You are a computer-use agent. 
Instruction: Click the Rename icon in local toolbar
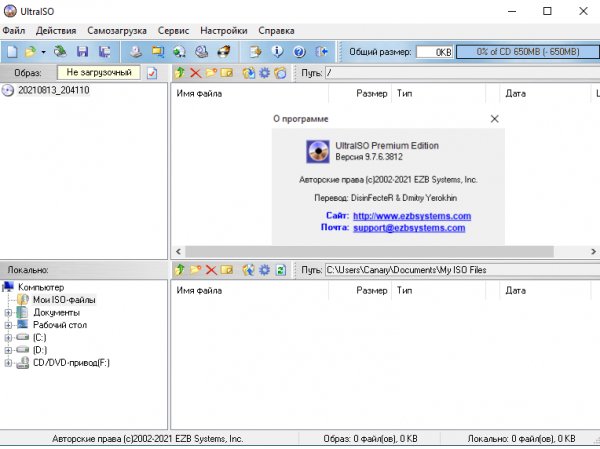coord(227,270)
